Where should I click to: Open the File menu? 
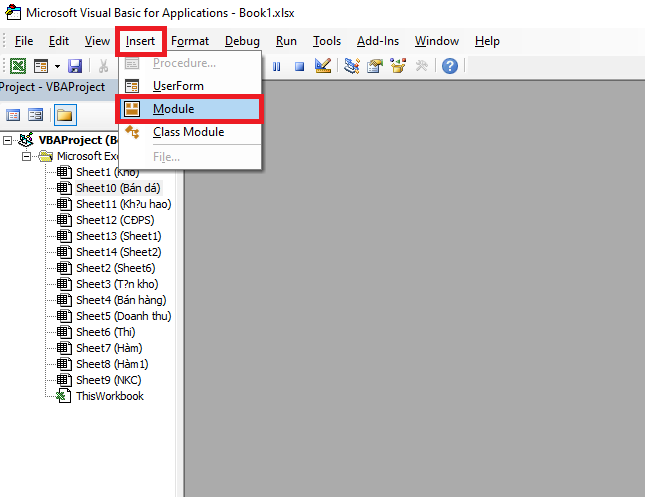click(24, 41)
